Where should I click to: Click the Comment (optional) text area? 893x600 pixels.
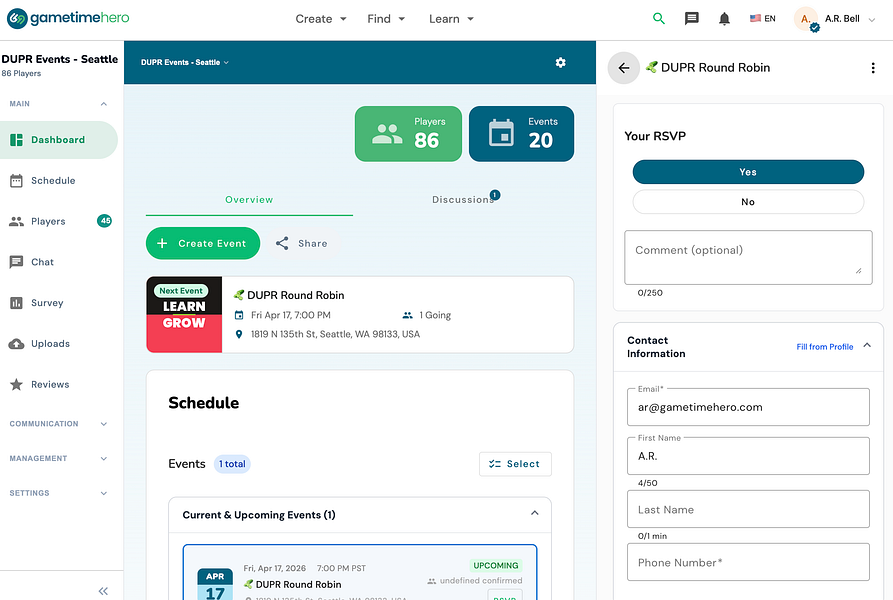748,257
